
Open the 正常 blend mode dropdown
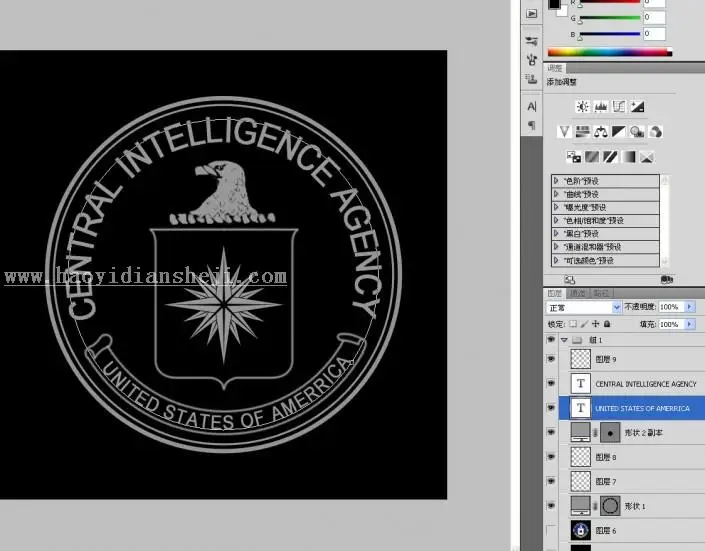(584, 308)
